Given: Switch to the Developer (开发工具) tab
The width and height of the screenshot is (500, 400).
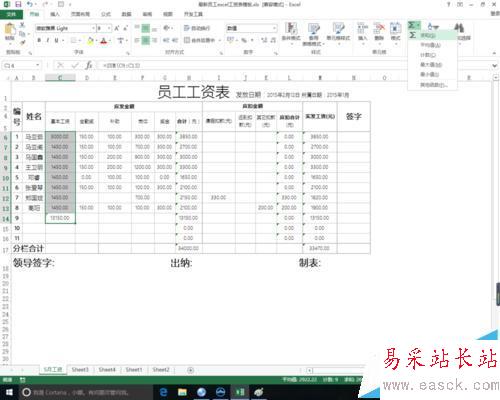Looking at the screenshot, I should (193, 14).
